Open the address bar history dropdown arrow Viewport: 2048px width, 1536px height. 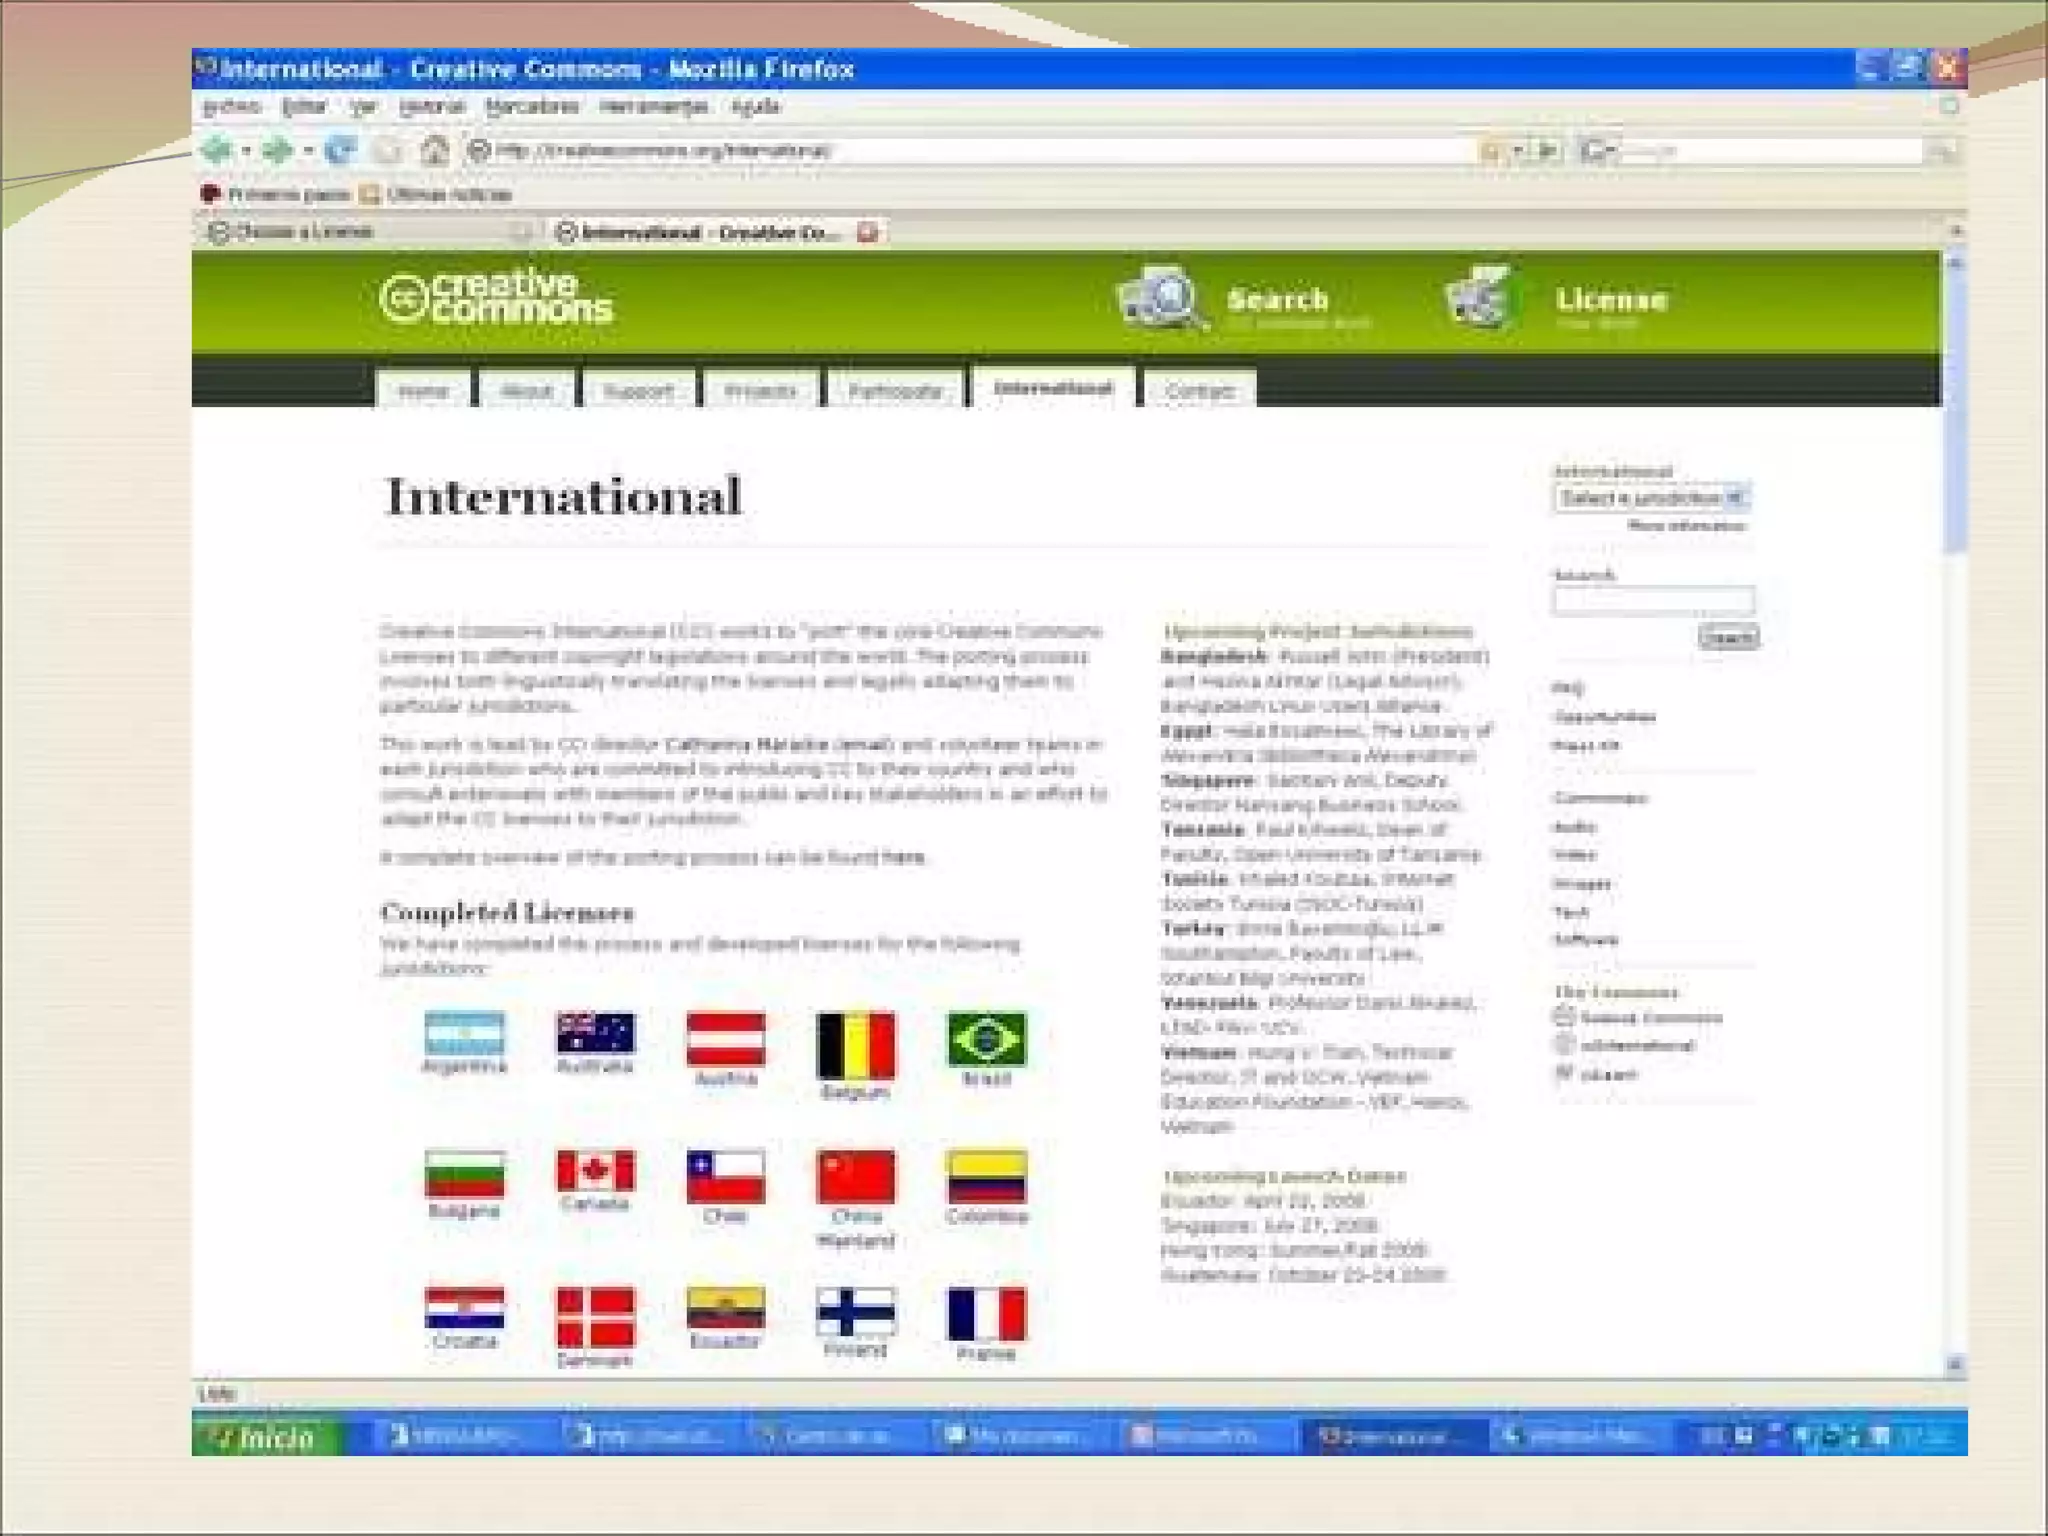click(x=1518, y=151)
